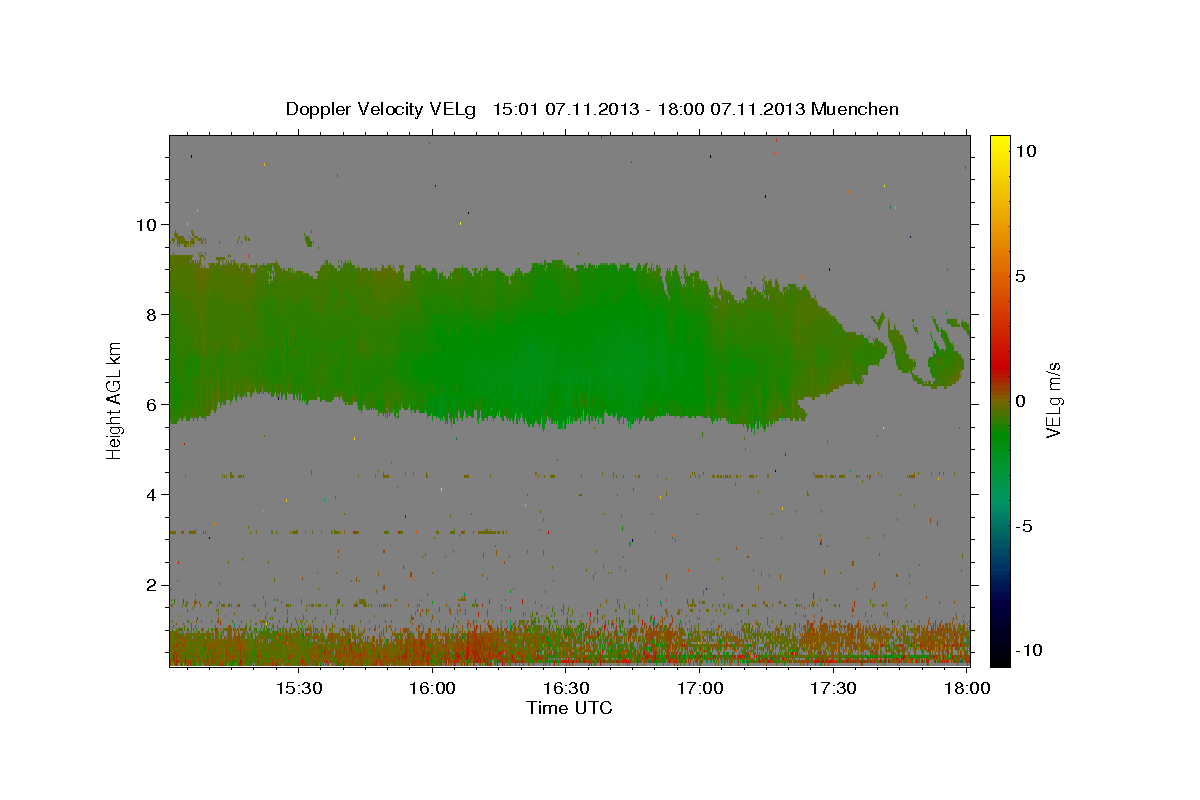
Task: Click the 'Muenchen' station name in title
Action: [x=855, y=109]
